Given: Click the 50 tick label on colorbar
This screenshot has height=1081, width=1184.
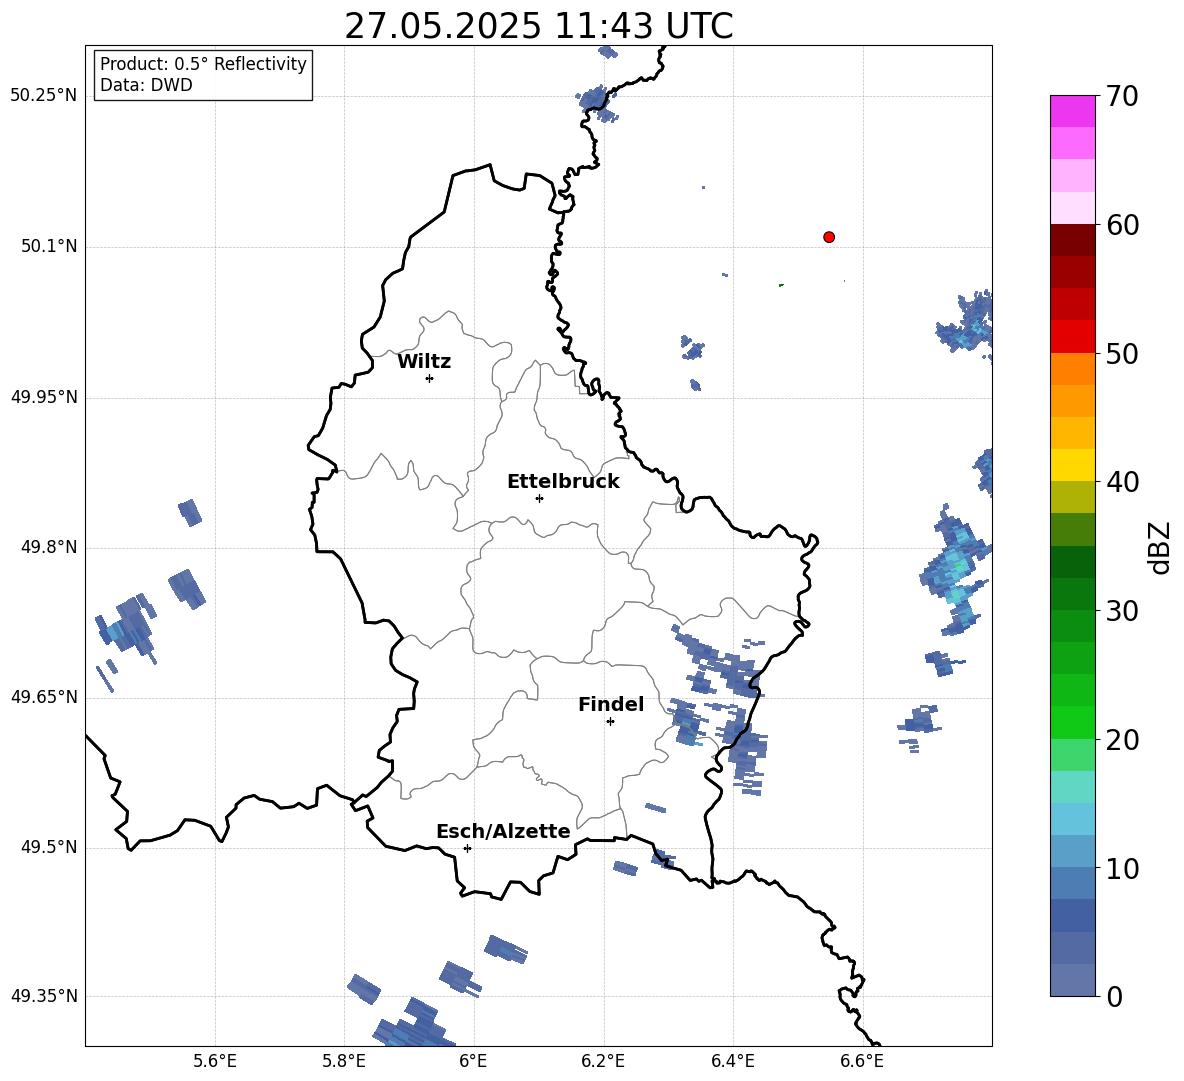Looking at the screenshot, I should click(x=1122, y=354).
